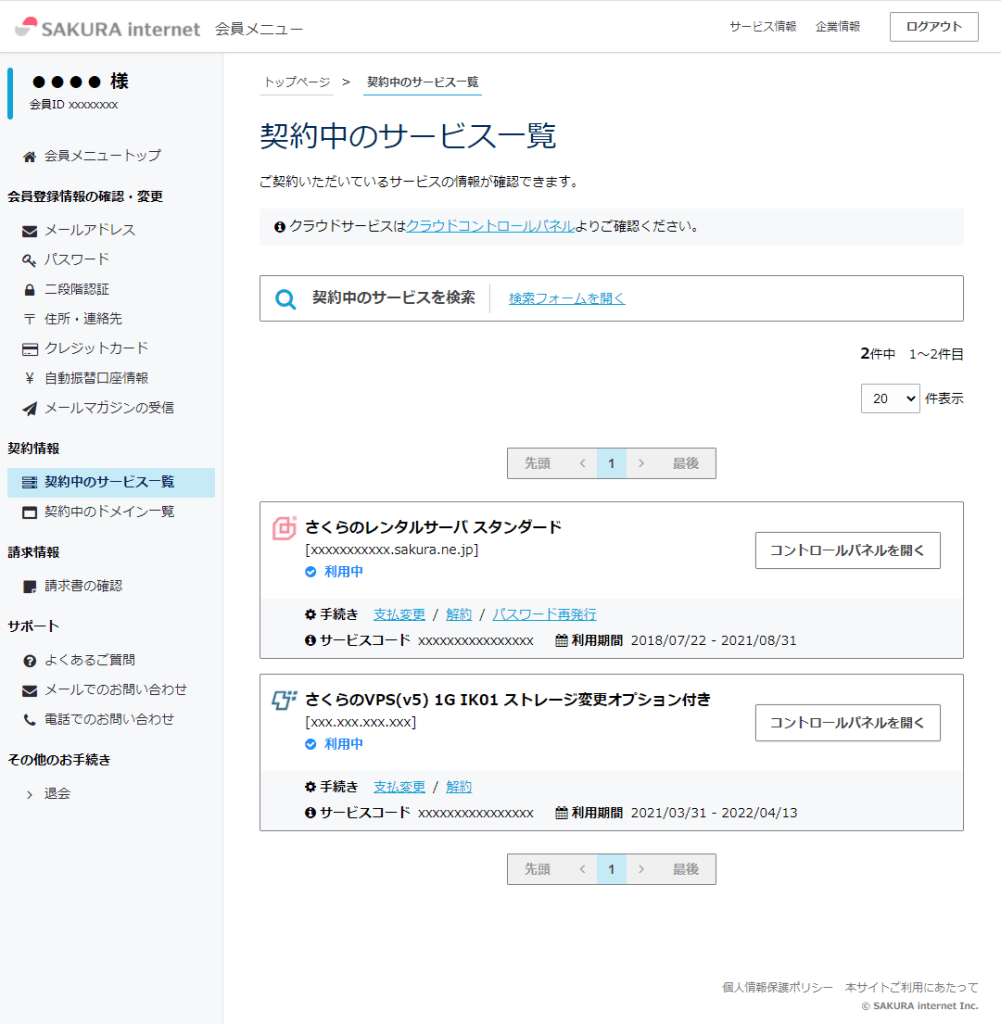Open the 自動振替口座情報 sidebar item

tap(97, 378)
